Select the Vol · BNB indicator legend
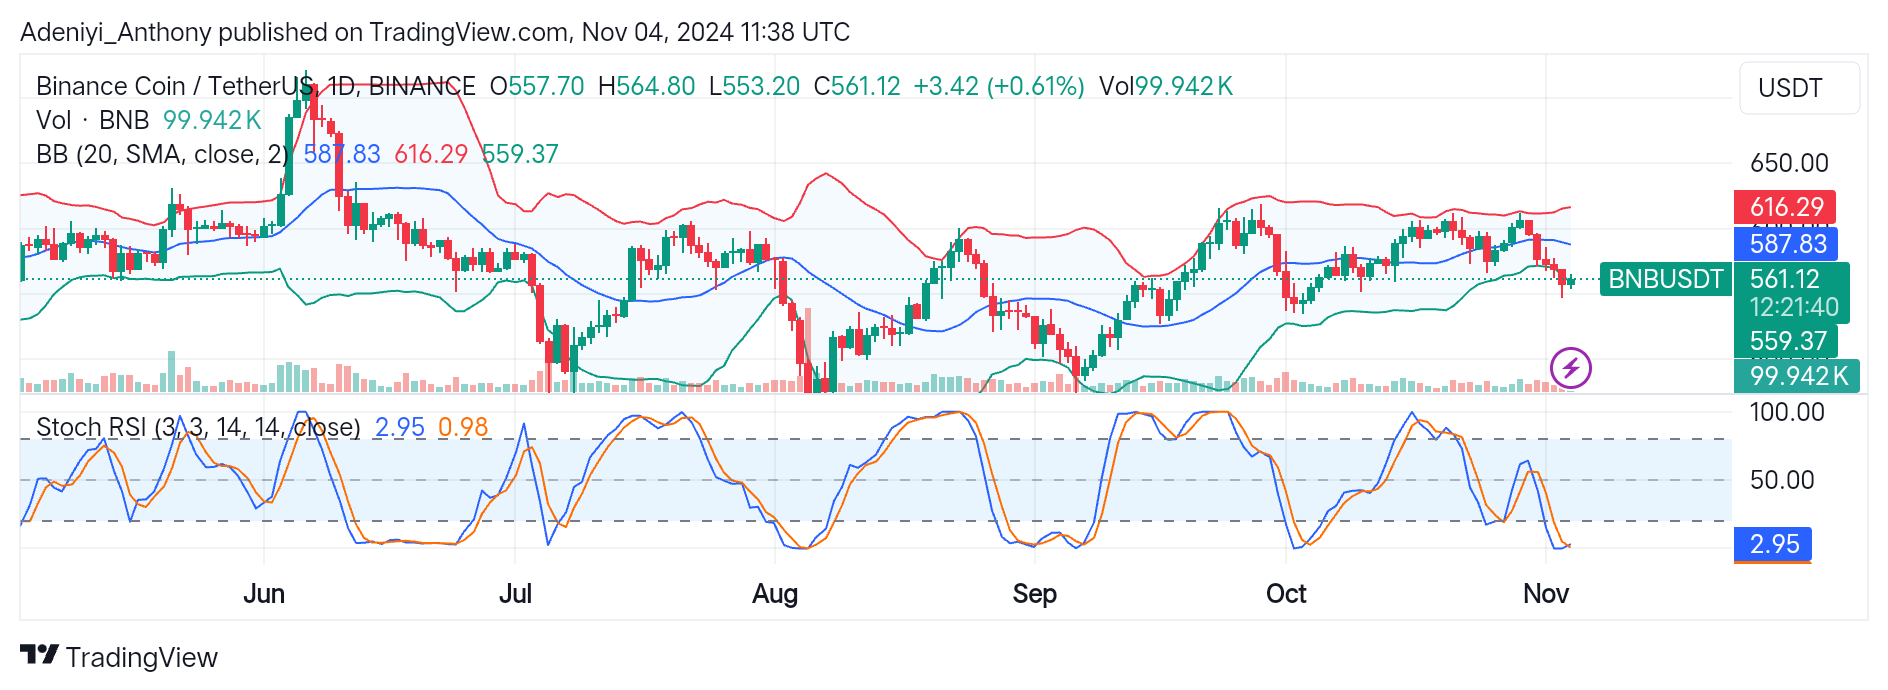Viewport: 1888px width, 690px height. [93, 120]
